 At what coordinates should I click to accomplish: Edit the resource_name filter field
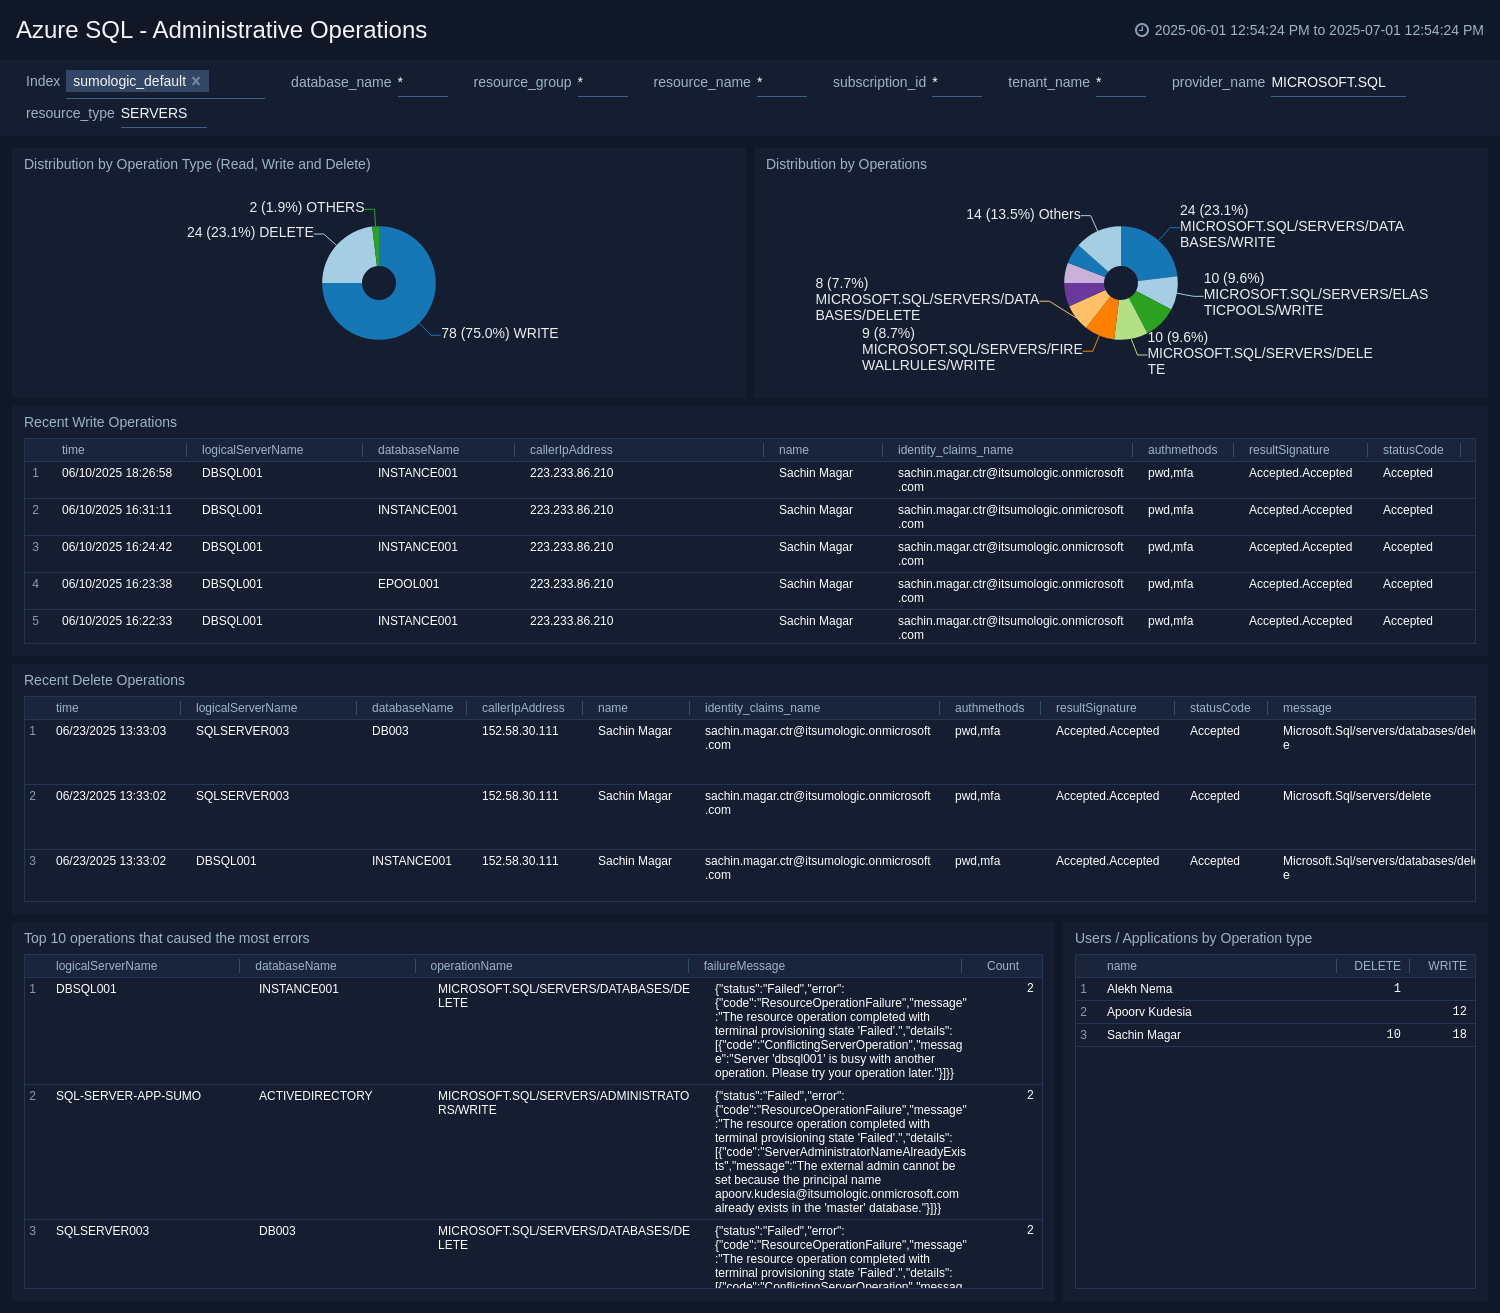tap(781, 82)
